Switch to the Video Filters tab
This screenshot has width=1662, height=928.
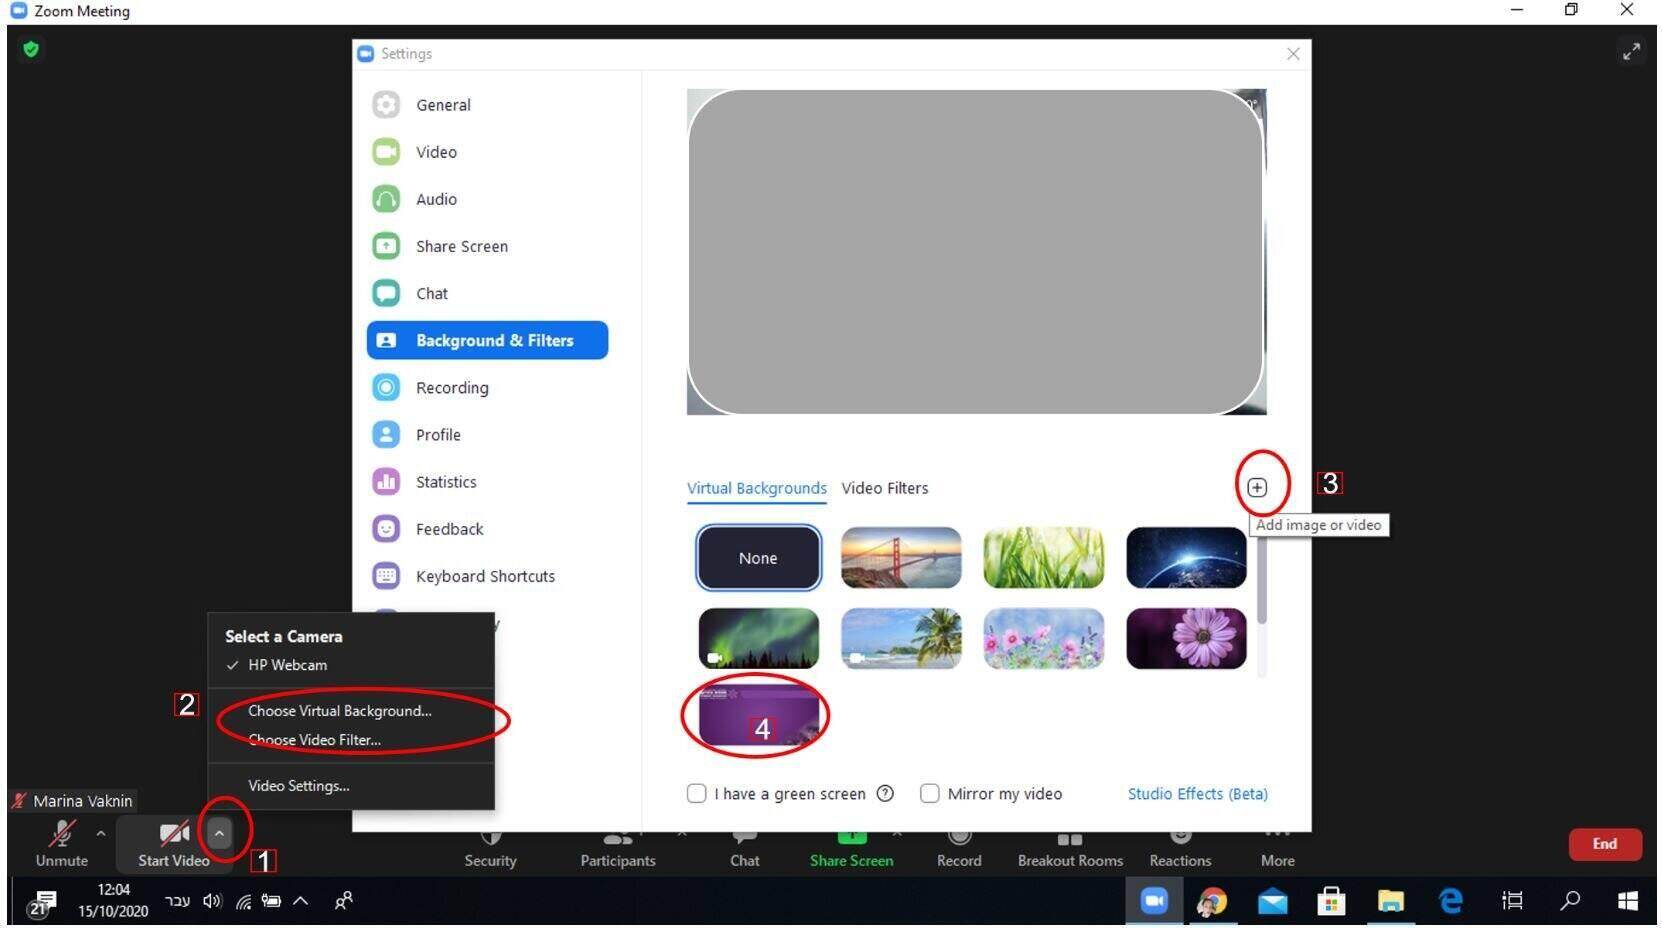tap(884, 488)
